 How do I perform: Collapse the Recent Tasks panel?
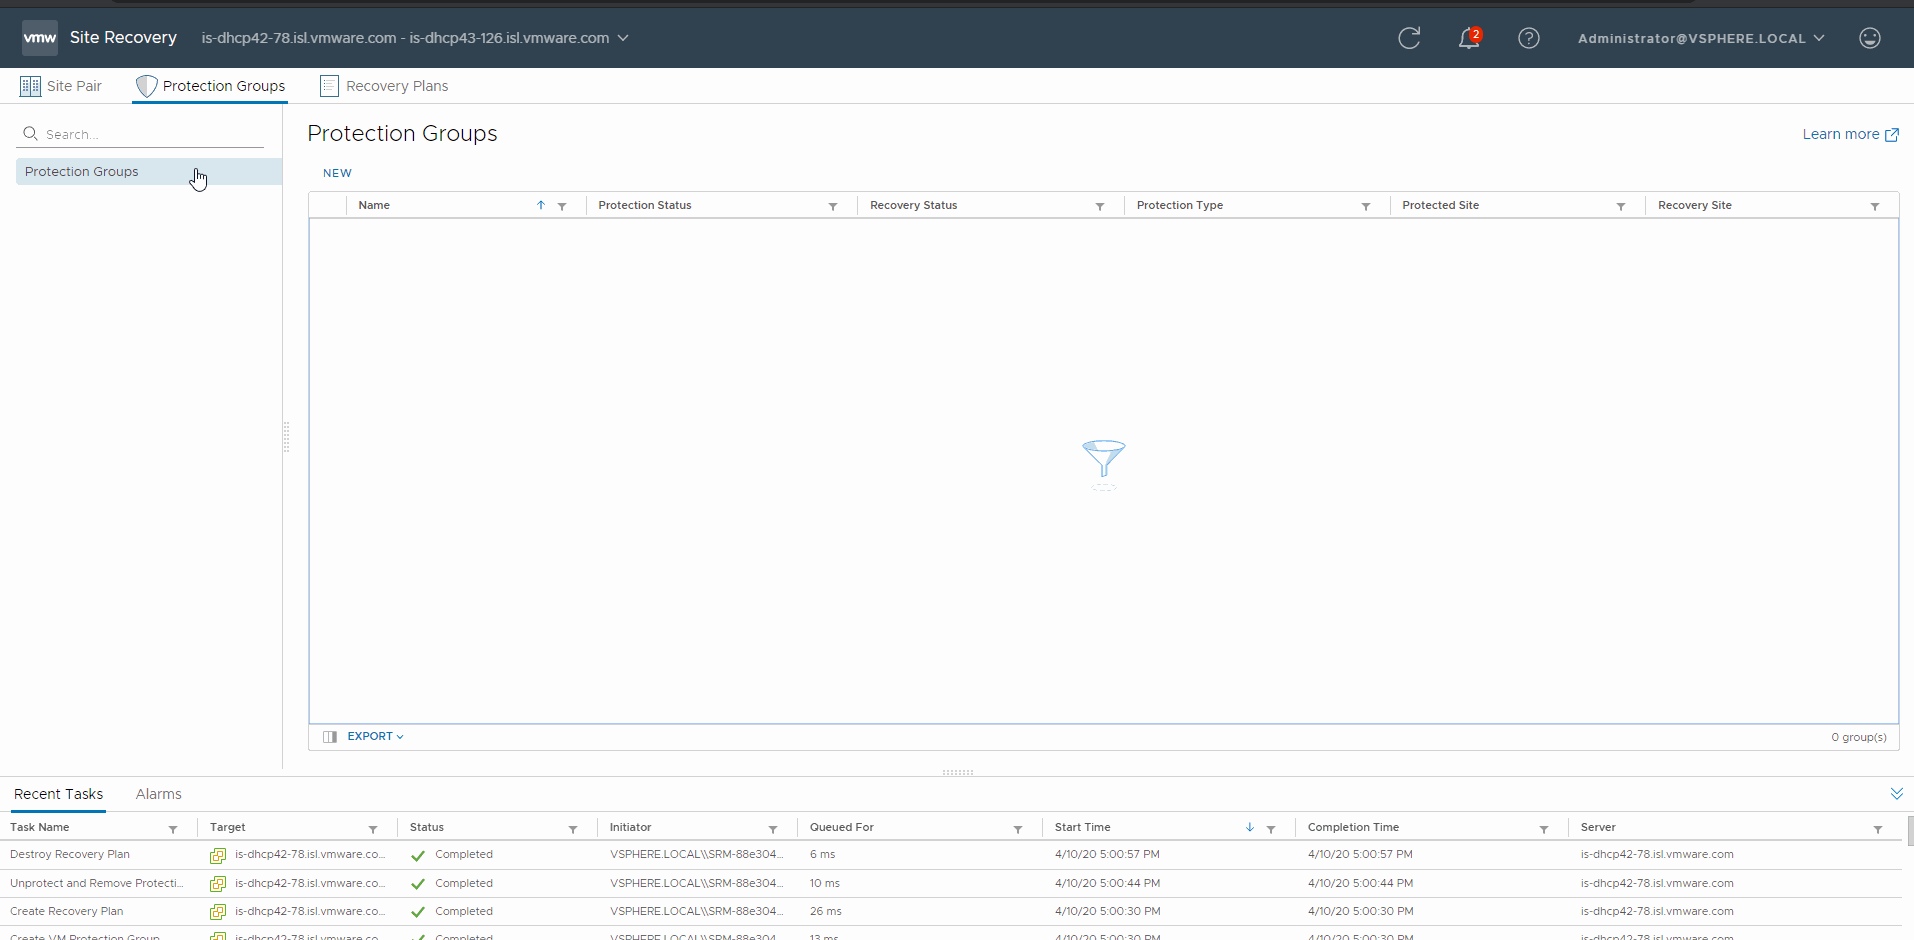point(1896,794)
